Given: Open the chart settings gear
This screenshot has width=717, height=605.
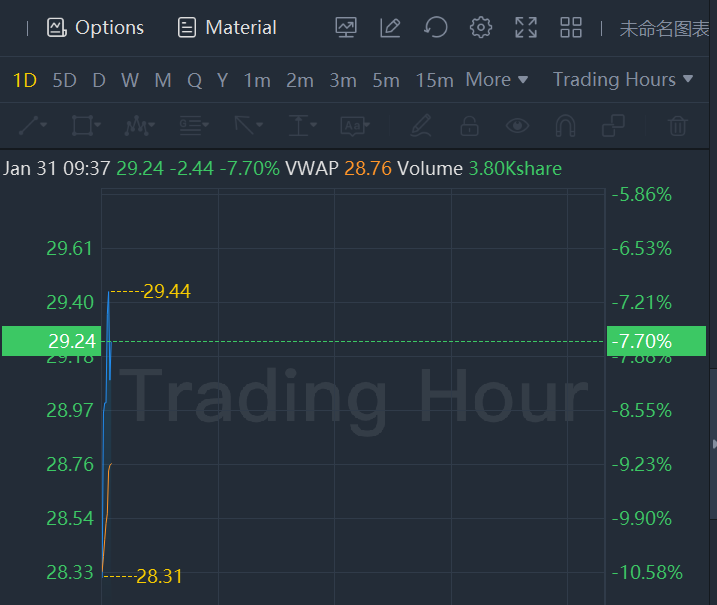Looking at the screenshot, I should [x=481, y=28].
